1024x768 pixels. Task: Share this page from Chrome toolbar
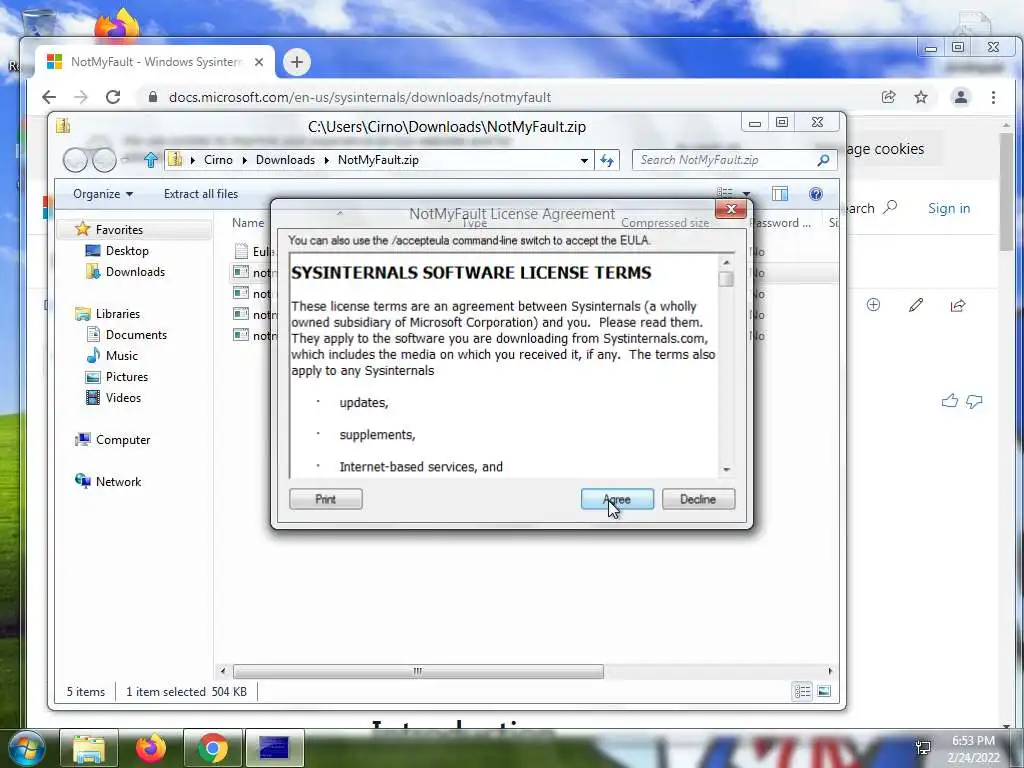click(x=888, y=97)
